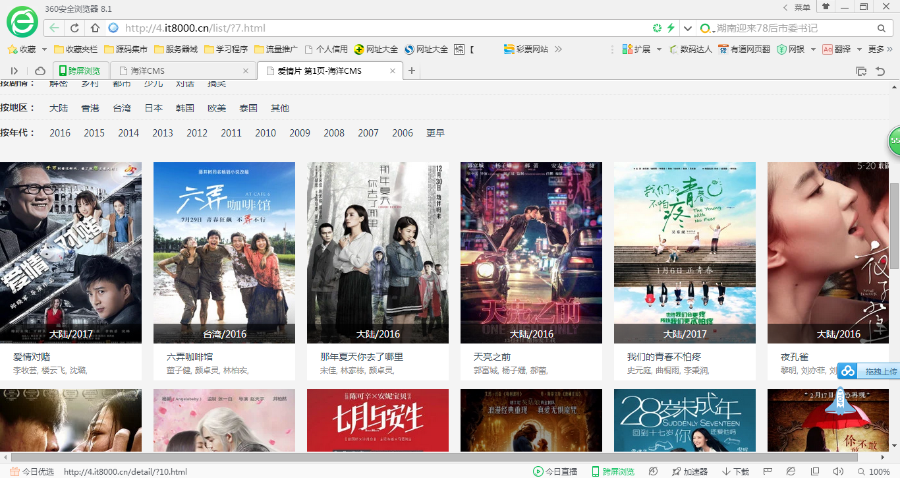Open the 七月与安生 movie poster
Screen dimensions: 900x478
pyautogui.click(x=378, y=420)
